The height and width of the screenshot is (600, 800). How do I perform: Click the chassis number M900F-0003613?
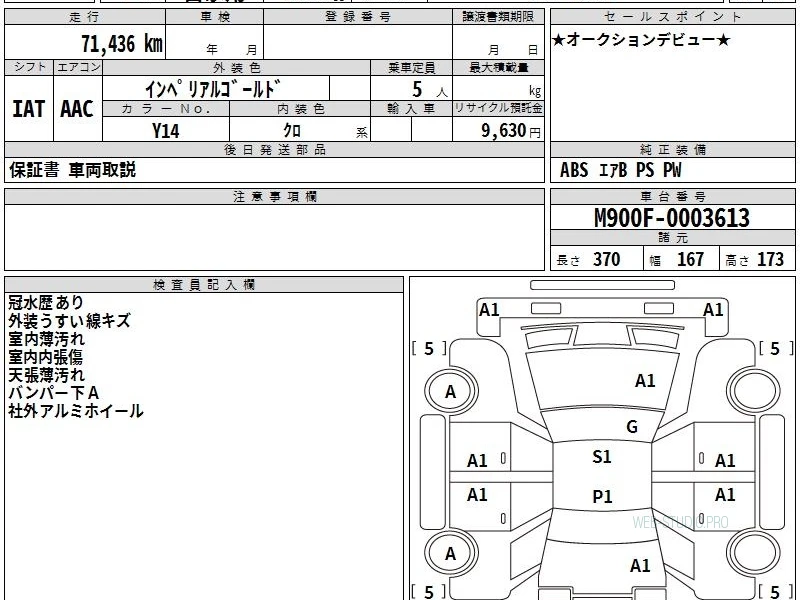[x=672, y=218]
